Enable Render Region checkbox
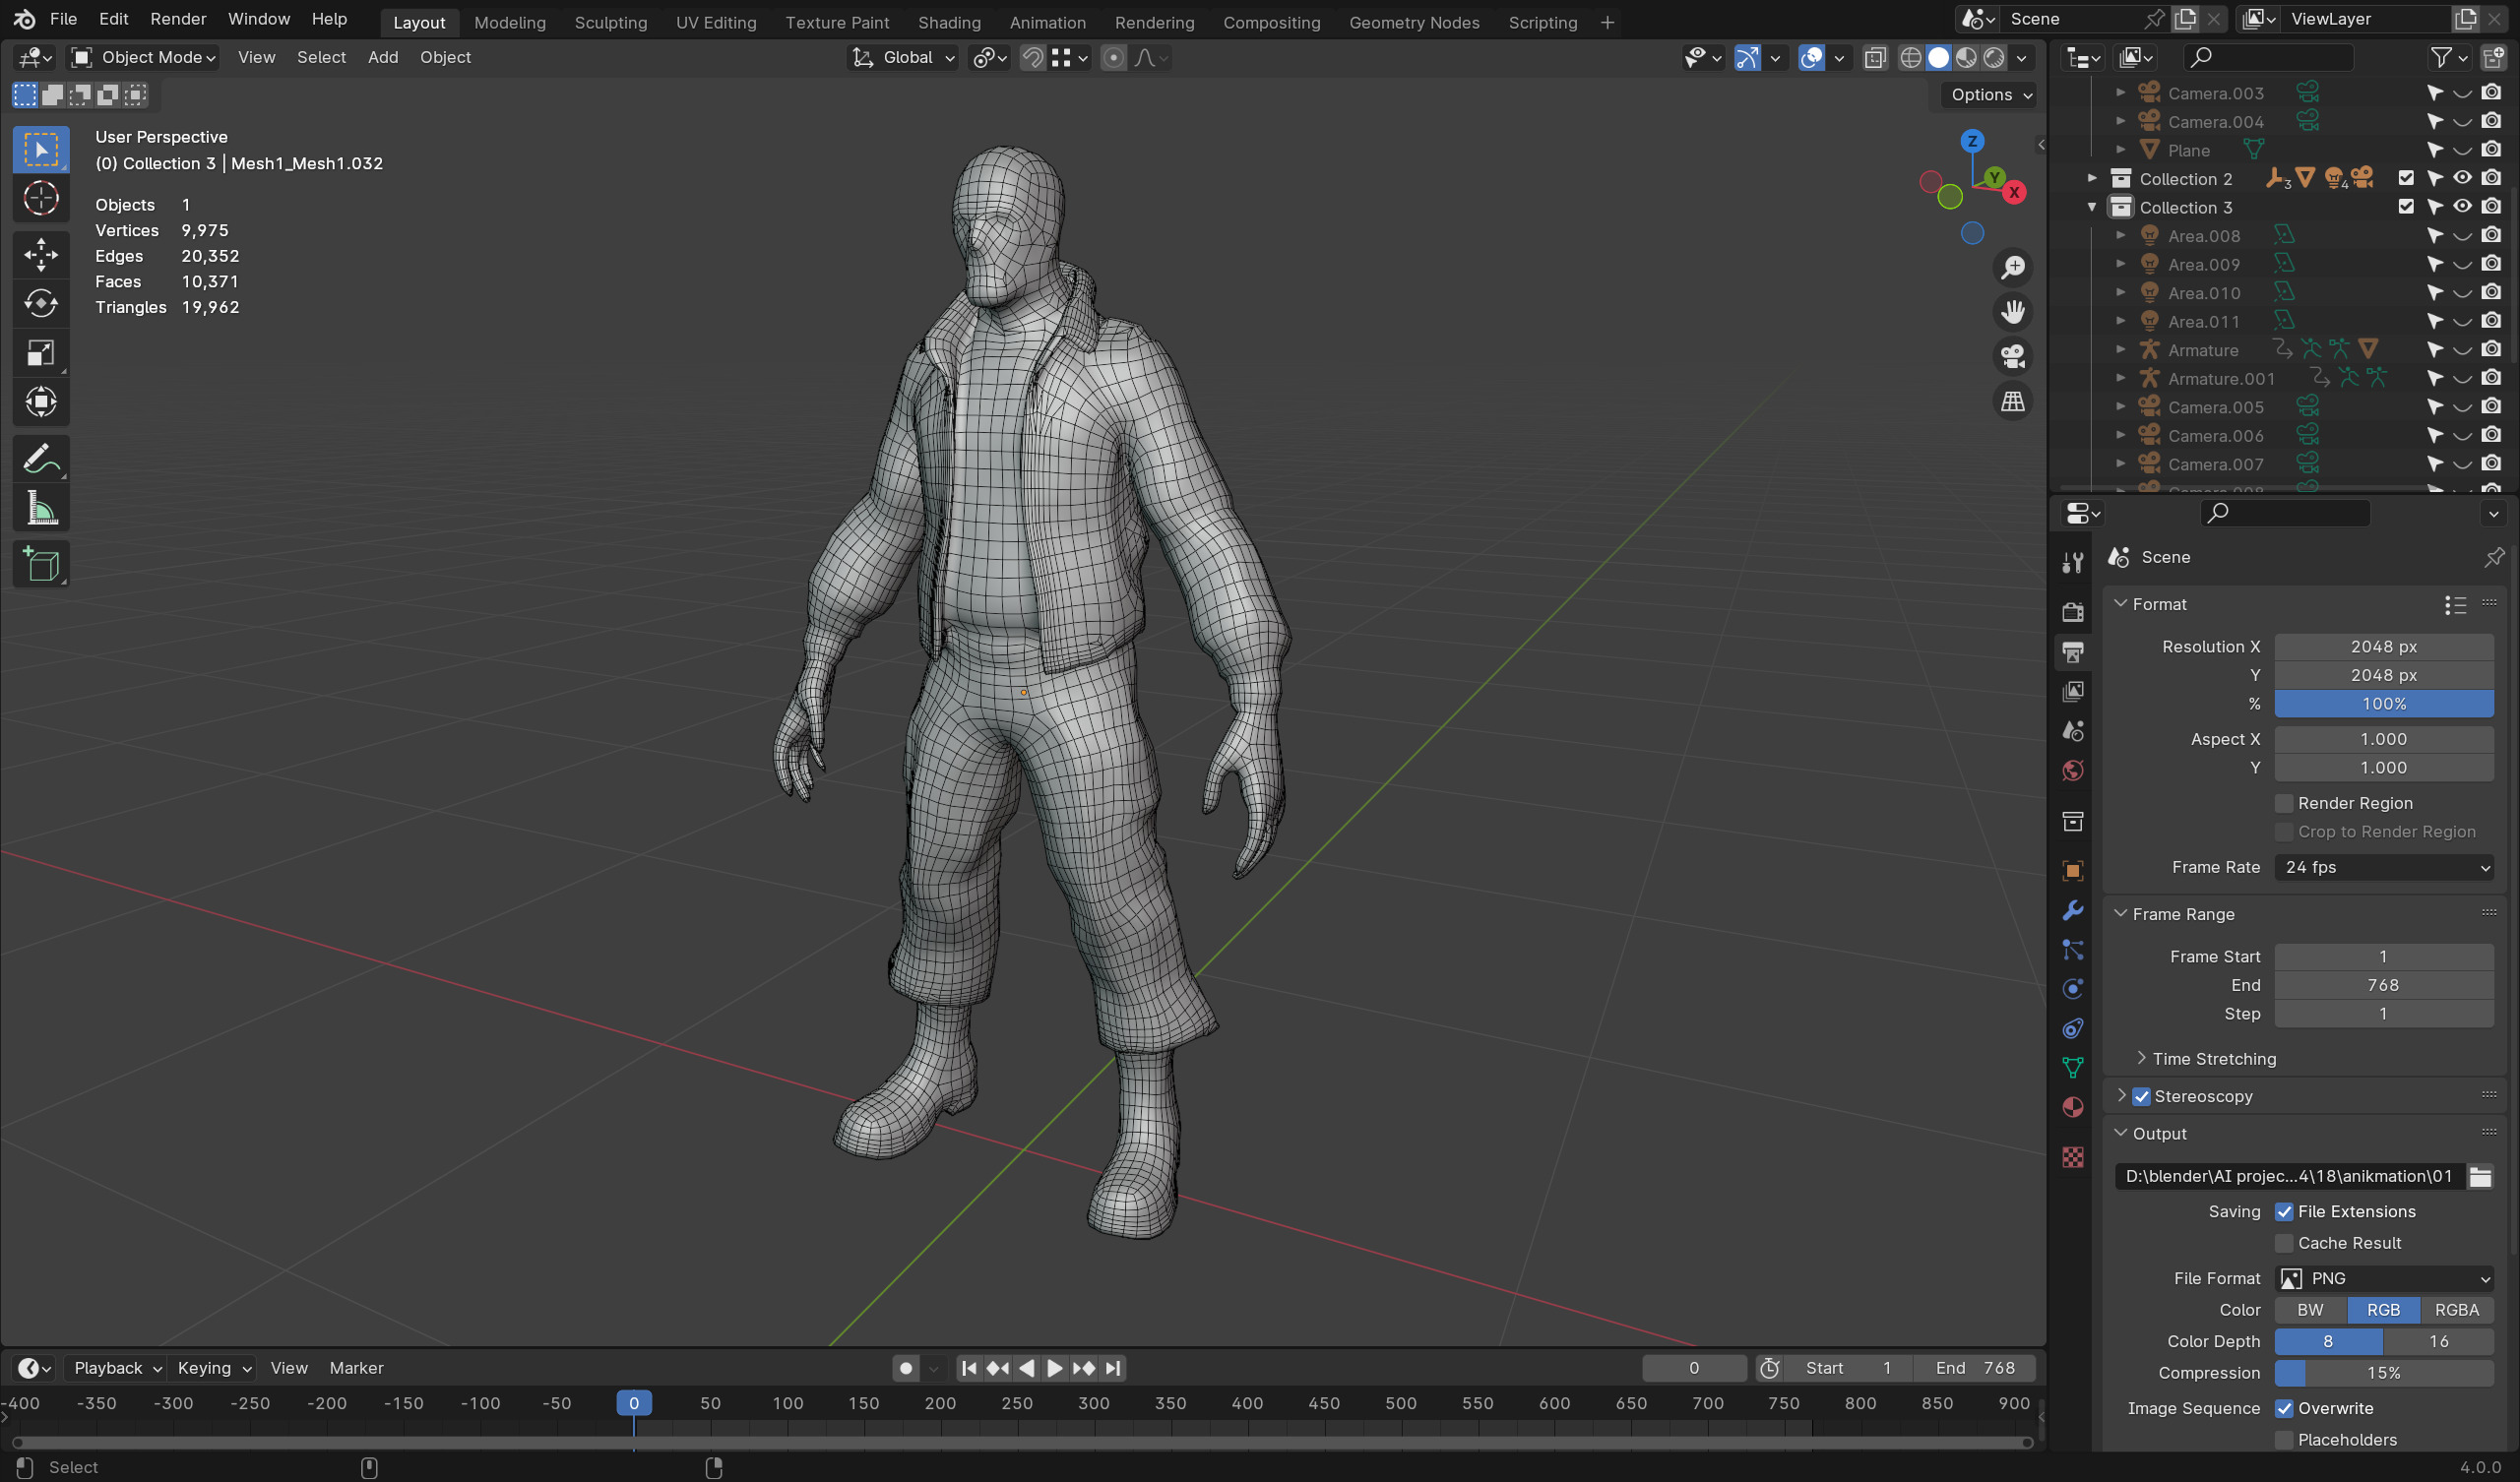The image size is (2520, 1482). point(2284,804)
